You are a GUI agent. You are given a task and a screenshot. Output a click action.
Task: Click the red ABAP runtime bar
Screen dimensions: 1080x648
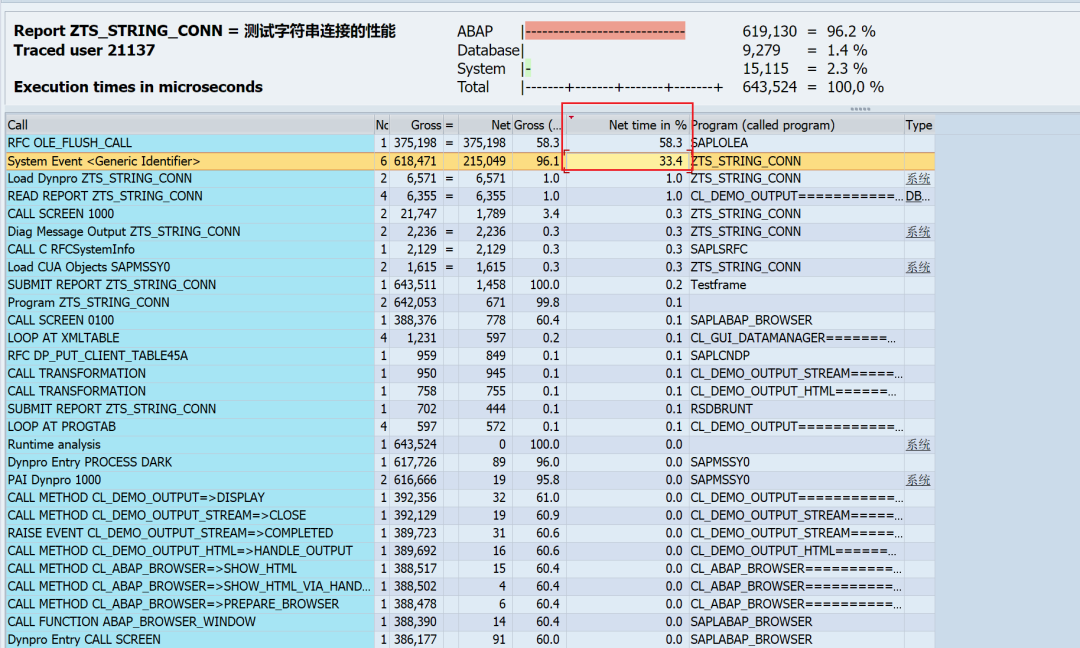tap(605, 31)
